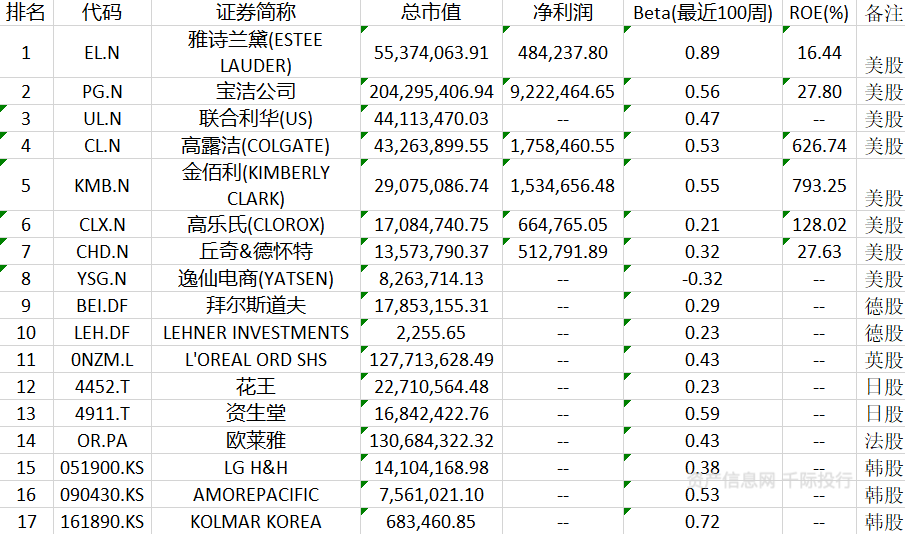Click the 代码 header cell
This screenshot has width=905, height=534.
[x=102, y=13]
